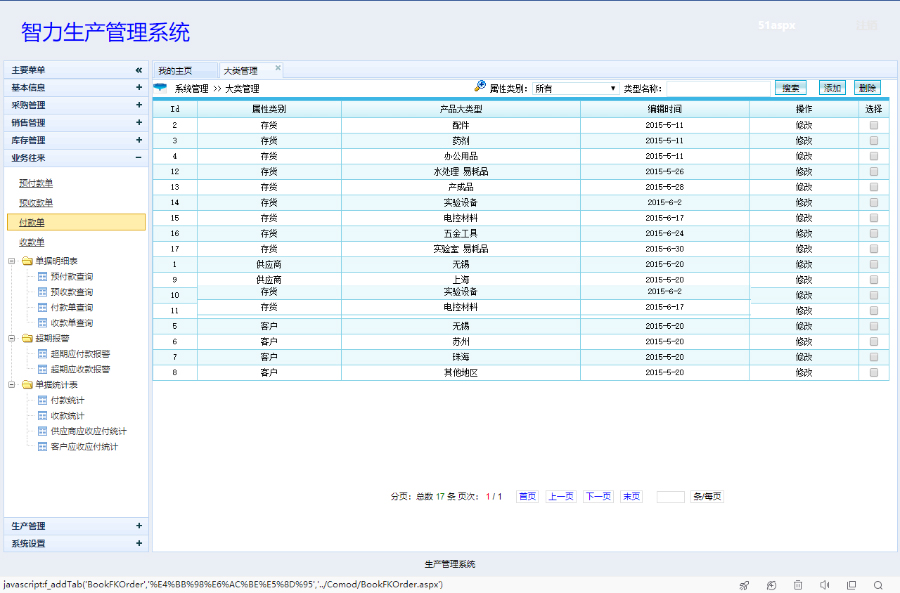900x593 pixels.
Task: Expand the 生产管理 section
Action: [139, 526]
